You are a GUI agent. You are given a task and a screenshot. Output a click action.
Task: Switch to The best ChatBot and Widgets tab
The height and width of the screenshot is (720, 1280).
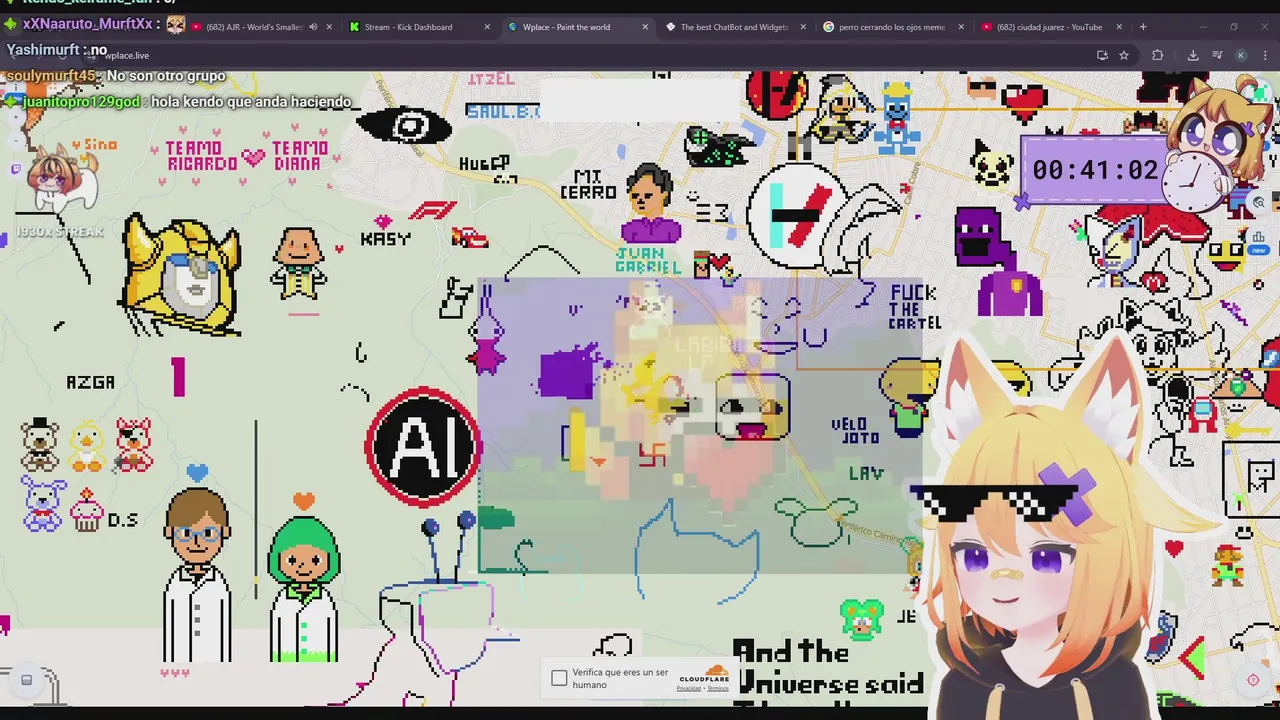tap(733, 27)
